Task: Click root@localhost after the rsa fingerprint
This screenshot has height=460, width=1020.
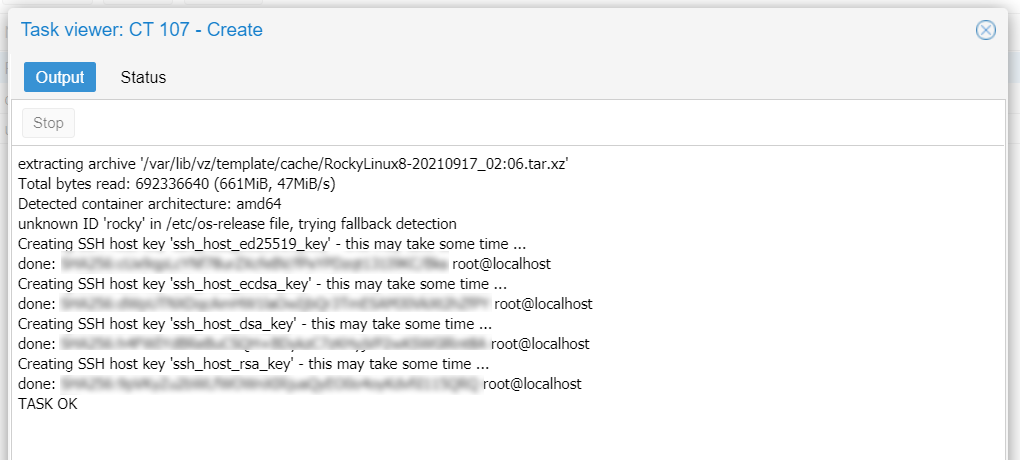Action: pos(532,384)
